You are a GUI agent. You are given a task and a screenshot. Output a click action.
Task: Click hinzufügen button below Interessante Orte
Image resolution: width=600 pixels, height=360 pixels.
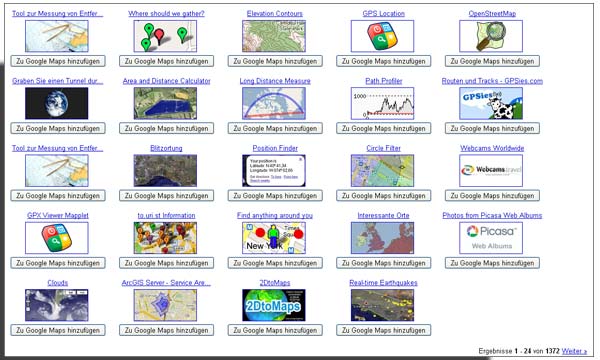[x=383, y=263]
